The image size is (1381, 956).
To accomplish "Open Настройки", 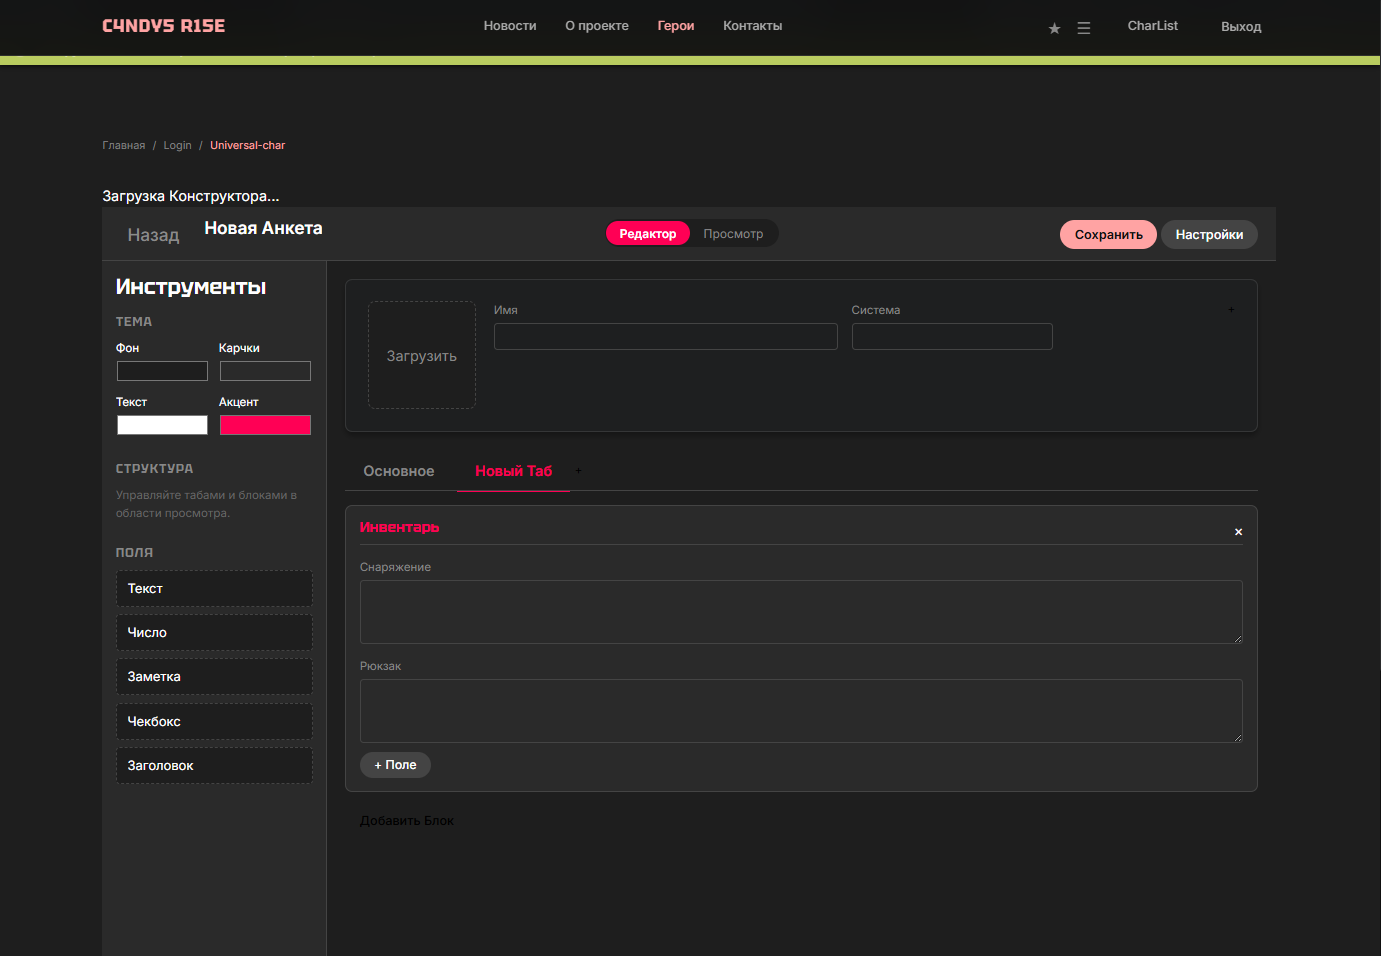I will [1209, 235].
